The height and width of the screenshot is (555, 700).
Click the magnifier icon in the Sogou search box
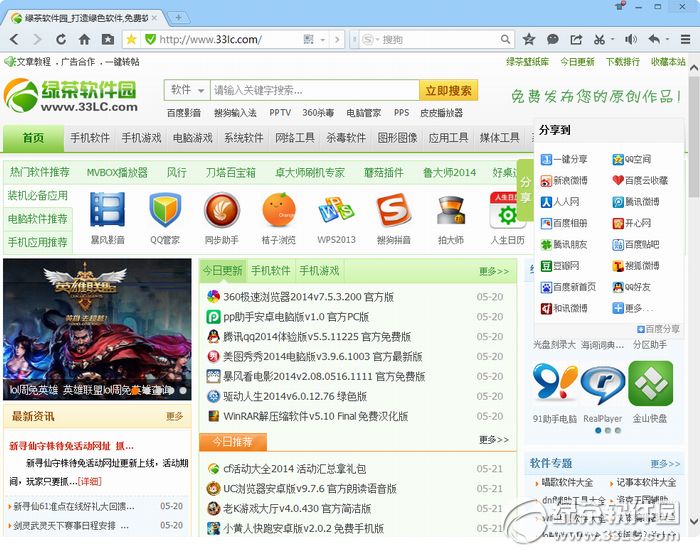(505, 40)
